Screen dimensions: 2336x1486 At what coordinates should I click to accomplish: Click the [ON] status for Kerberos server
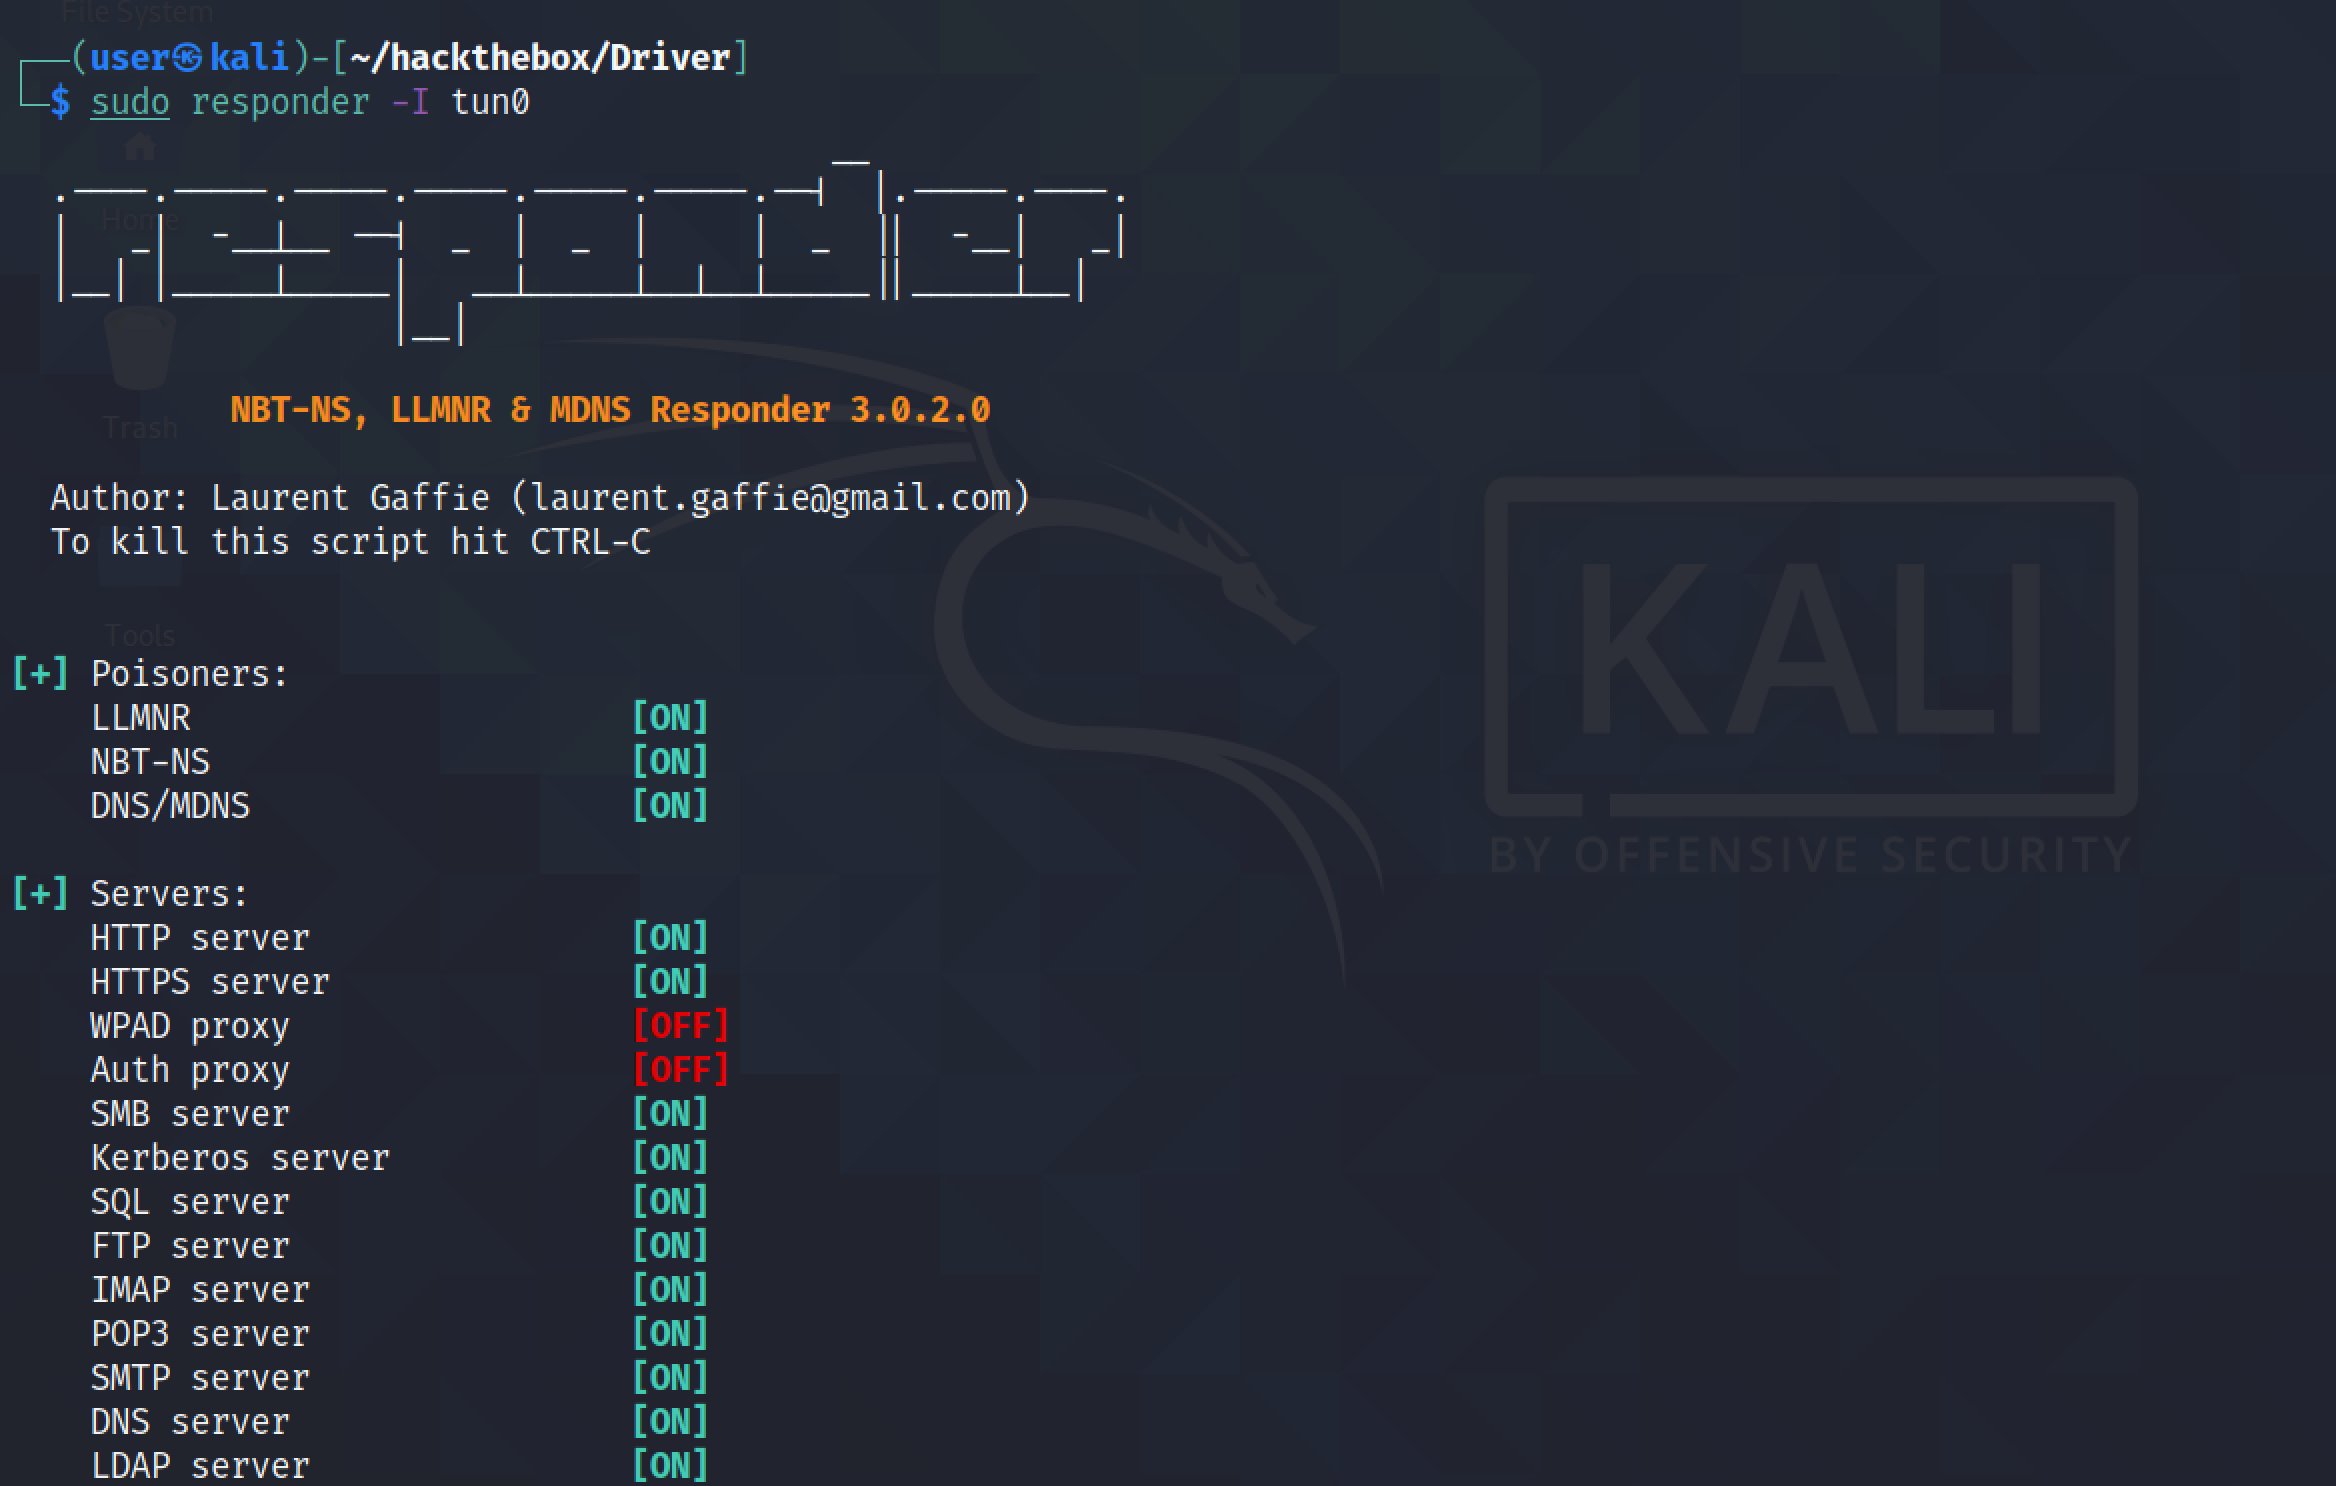tap(670, 1157)
